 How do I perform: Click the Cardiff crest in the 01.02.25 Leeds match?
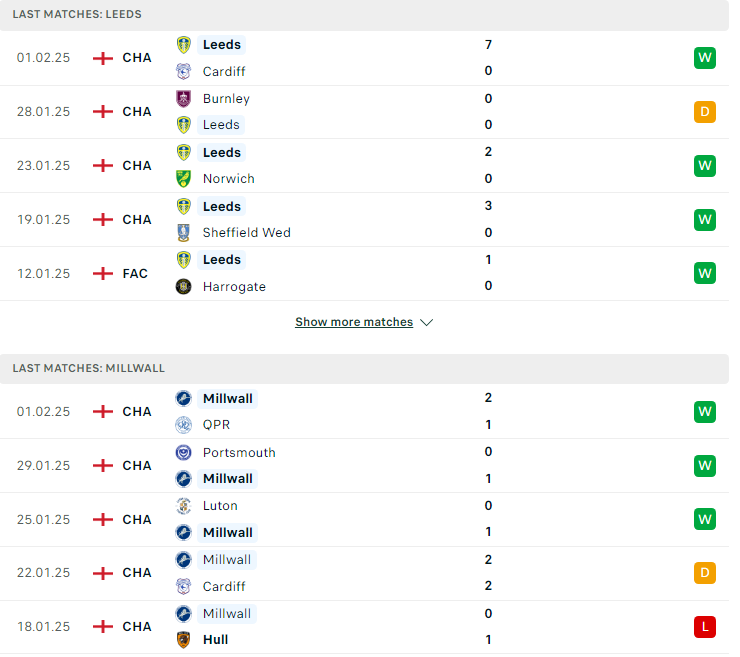coord(184,71)
